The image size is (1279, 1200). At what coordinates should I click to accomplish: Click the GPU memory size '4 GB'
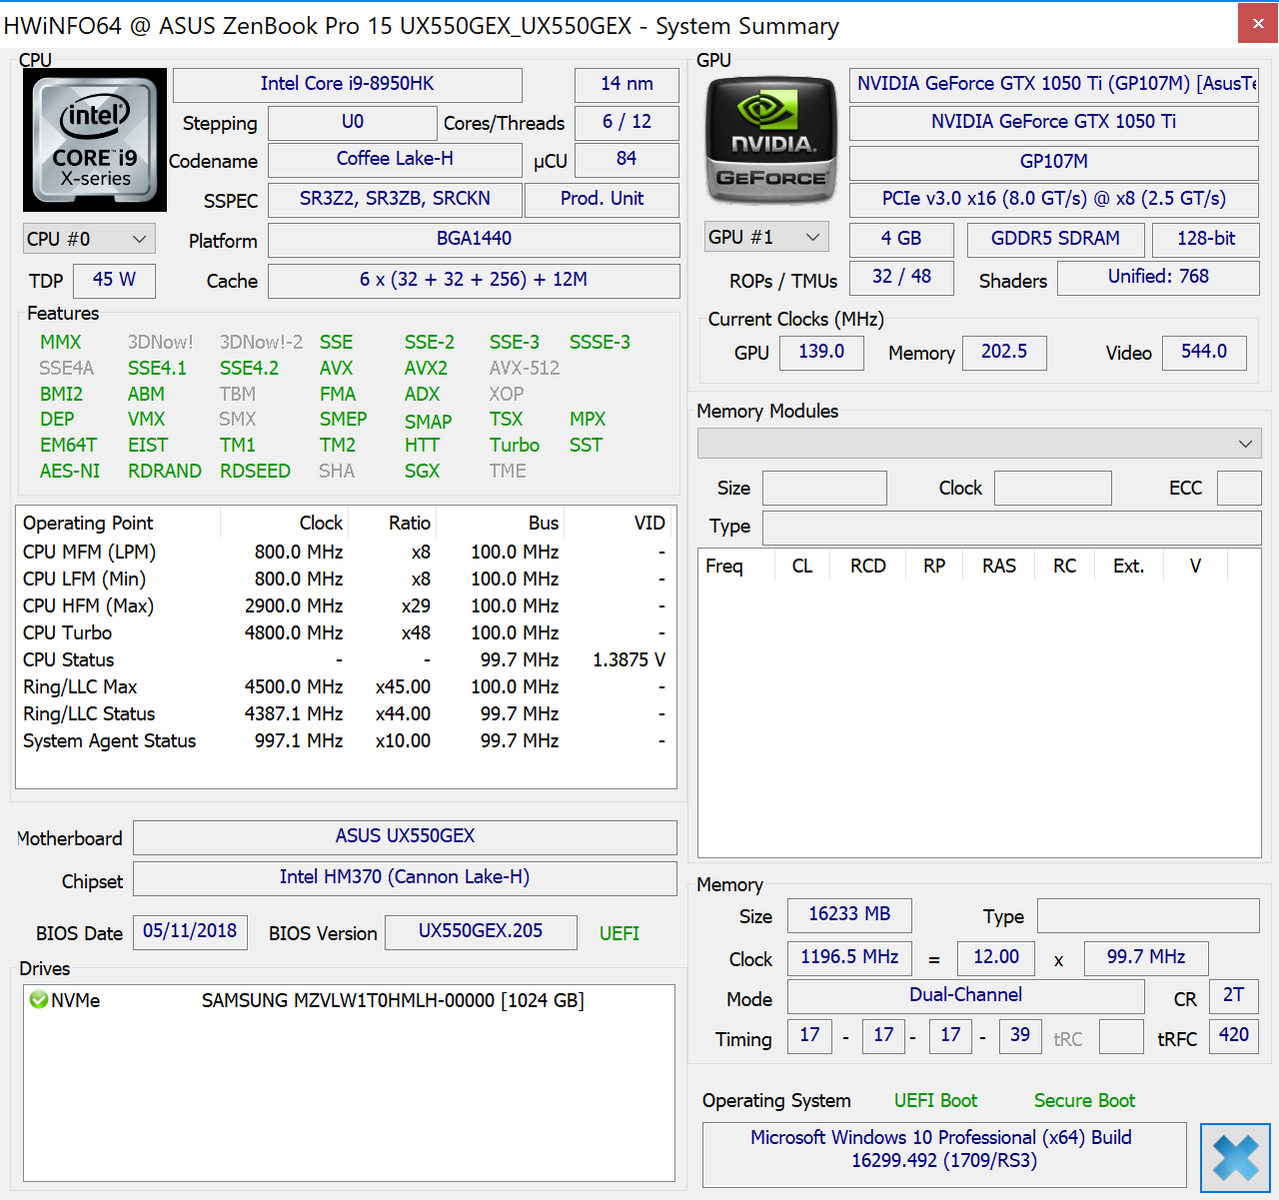coord(901,239)
